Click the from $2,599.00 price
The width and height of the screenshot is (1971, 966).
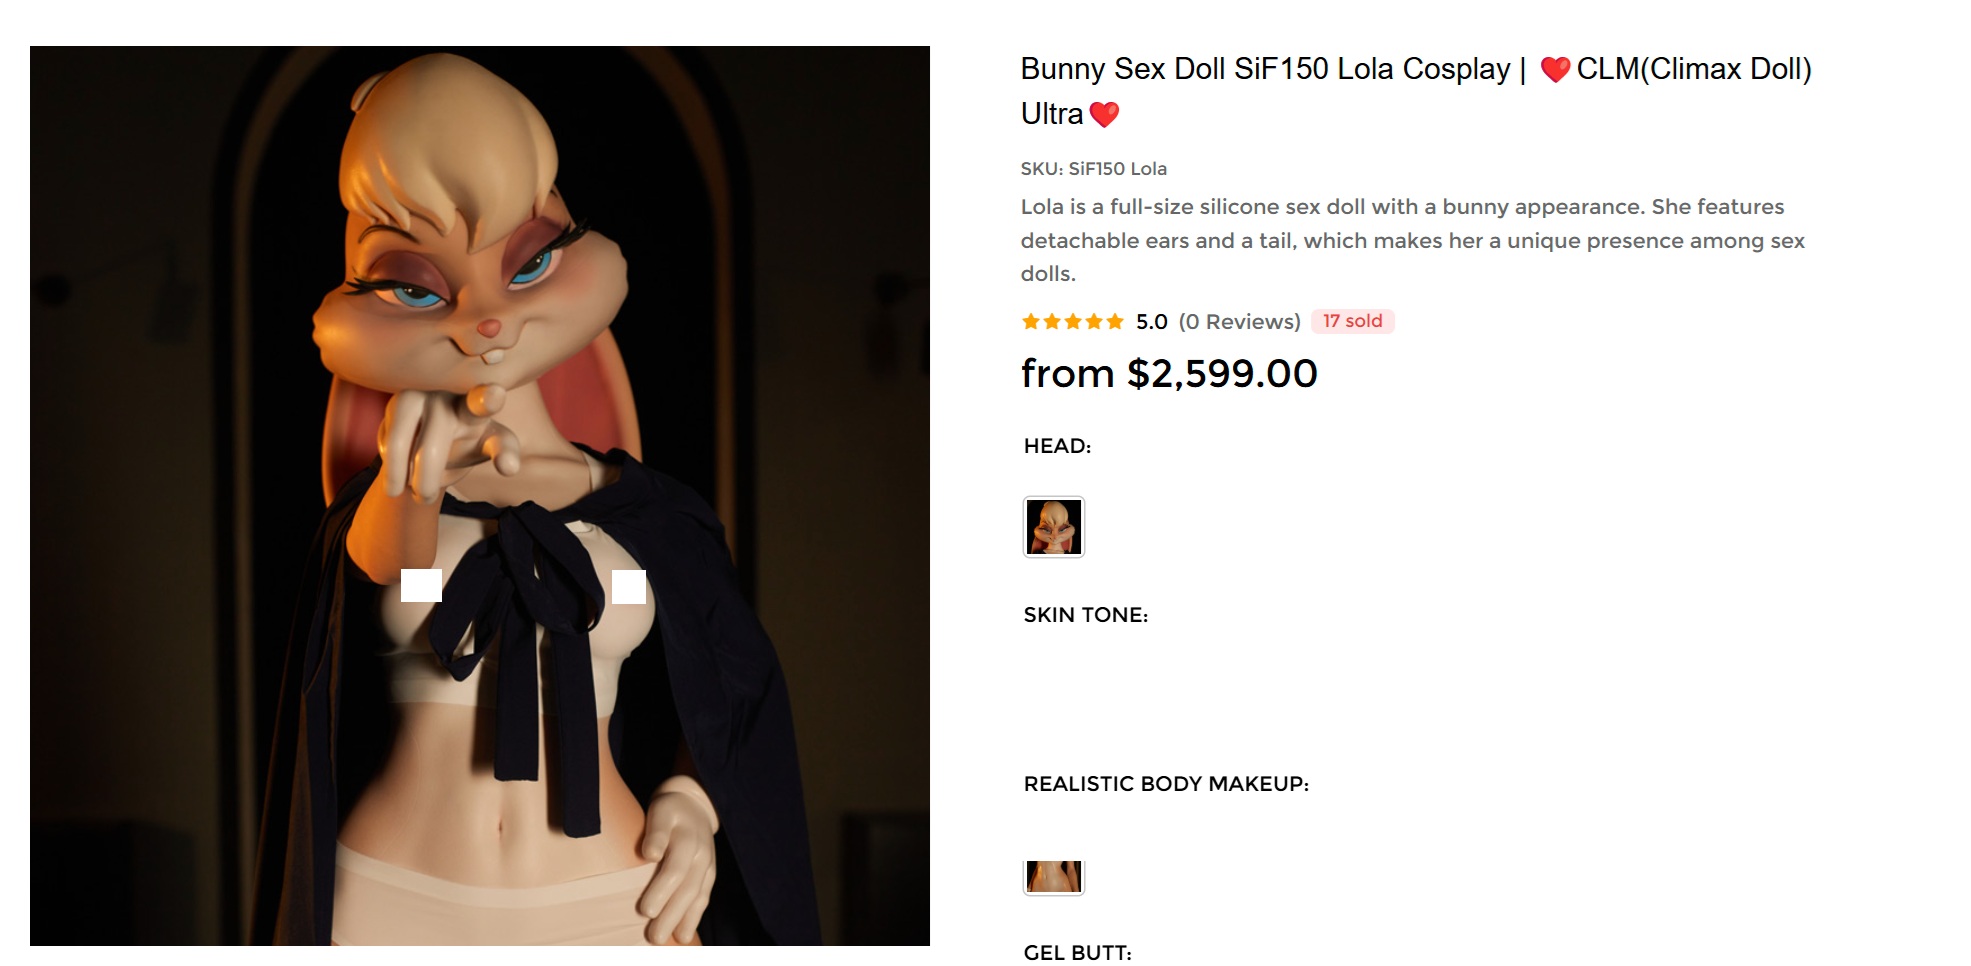1169,374
